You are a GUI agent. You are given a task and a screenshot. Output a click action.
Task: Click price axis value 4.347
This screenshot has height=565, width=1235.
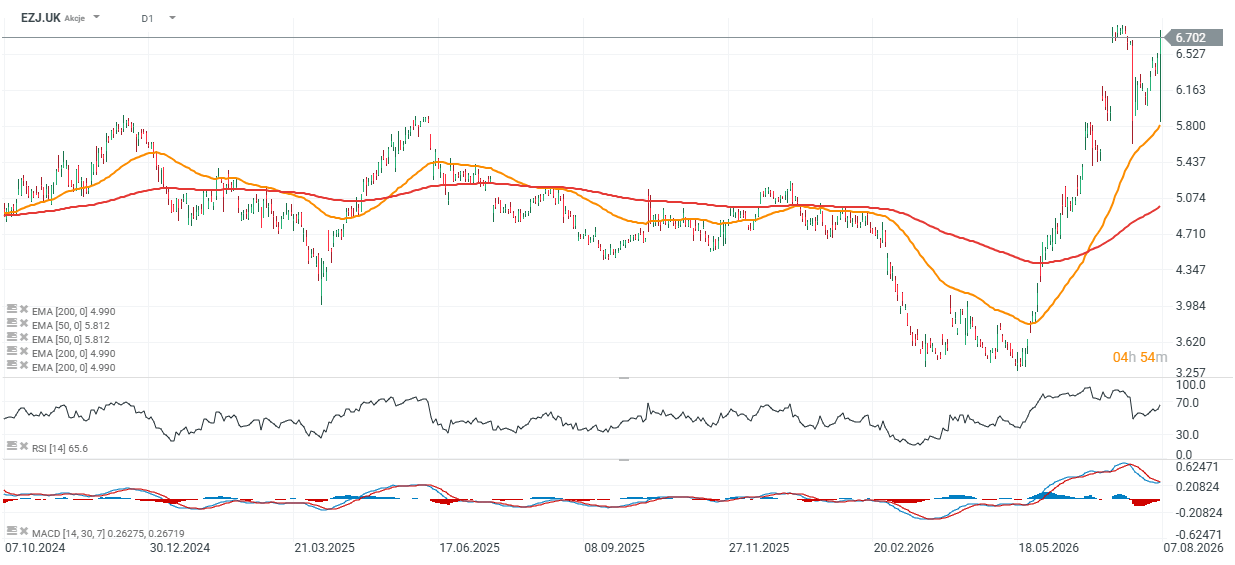1189,270
